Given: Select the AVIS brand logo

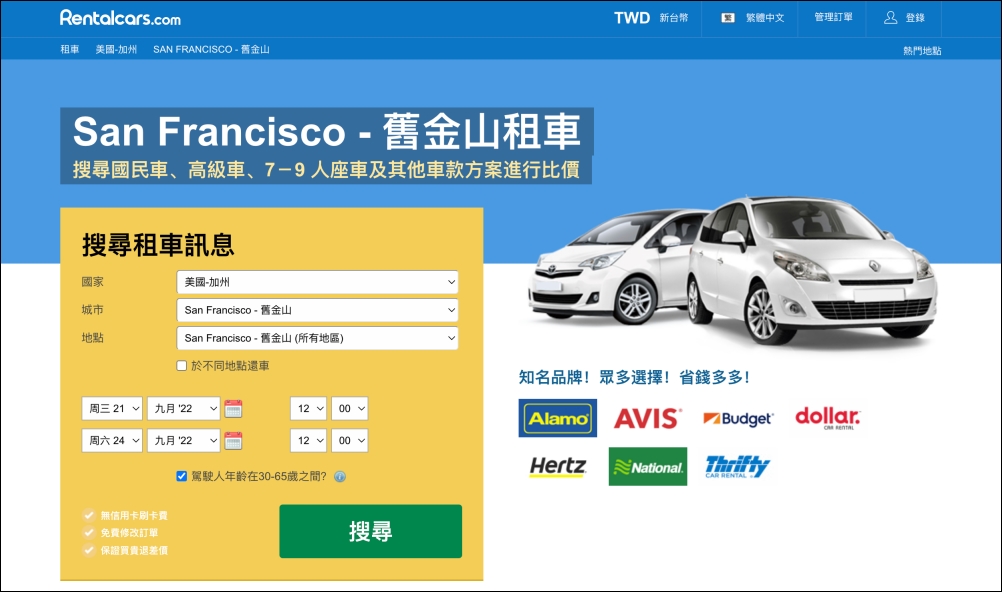Looking at the screenshot, I should (x=647, y=419).
